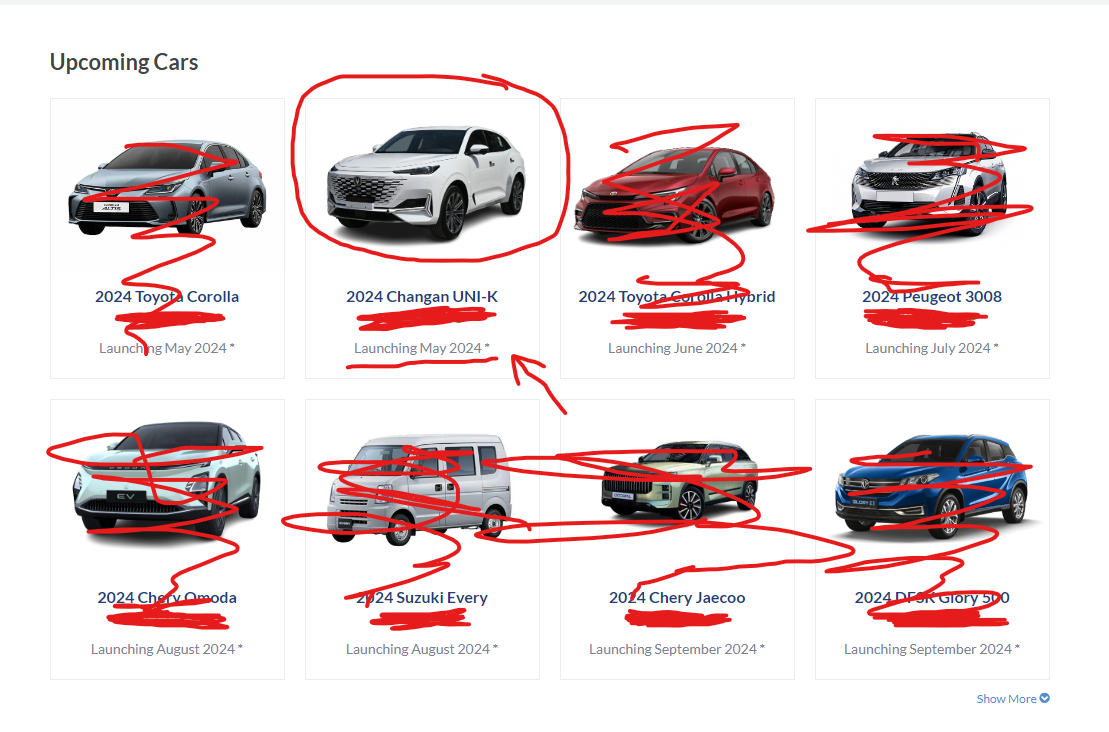This screenshot has height=732, width=1109.
Task: Click the Show More chevron icon
Action: click(1044, 698)
